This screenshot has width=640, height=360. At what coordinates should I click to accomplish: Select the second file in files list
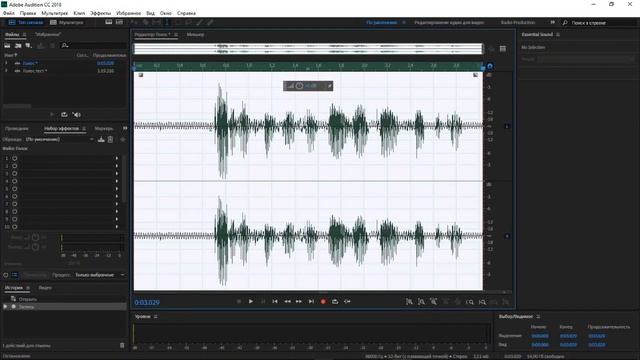click(x=64, y=71)
